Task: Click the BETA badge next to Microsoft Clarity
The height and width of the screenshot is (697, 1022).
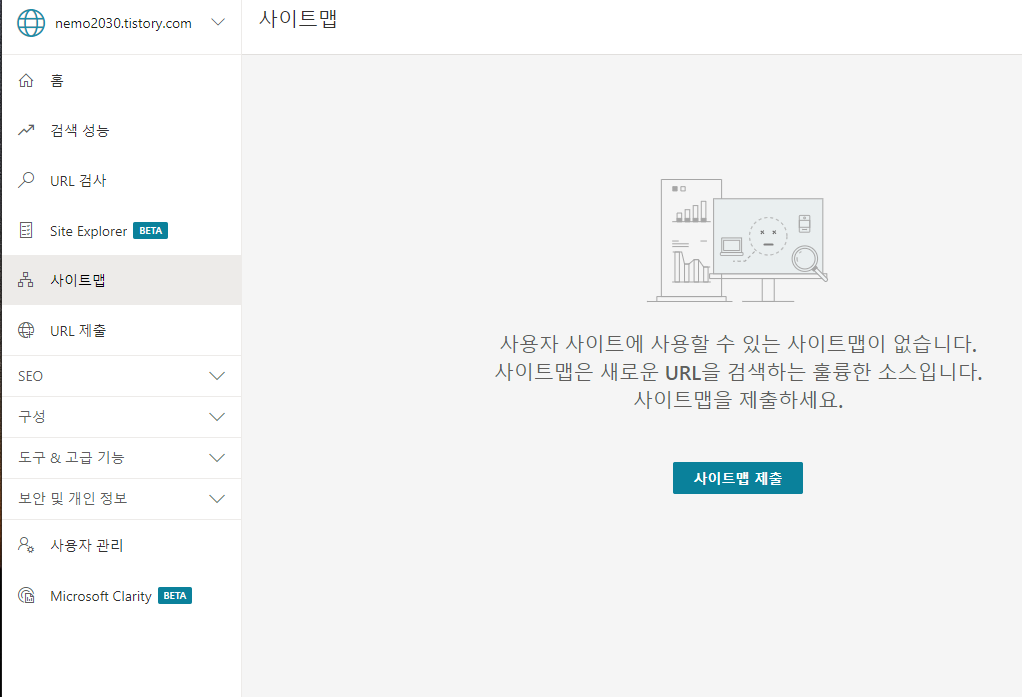Action: point(175,596)
